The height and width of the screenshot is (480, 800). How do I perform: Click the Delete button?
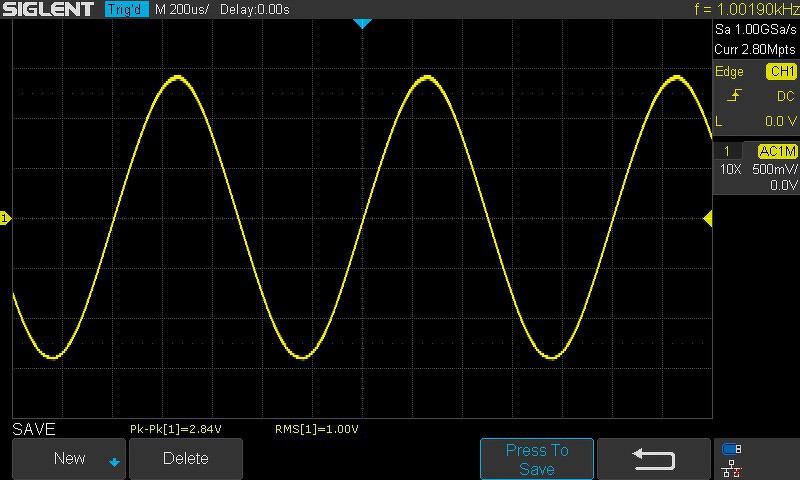(x=186, y=459)
